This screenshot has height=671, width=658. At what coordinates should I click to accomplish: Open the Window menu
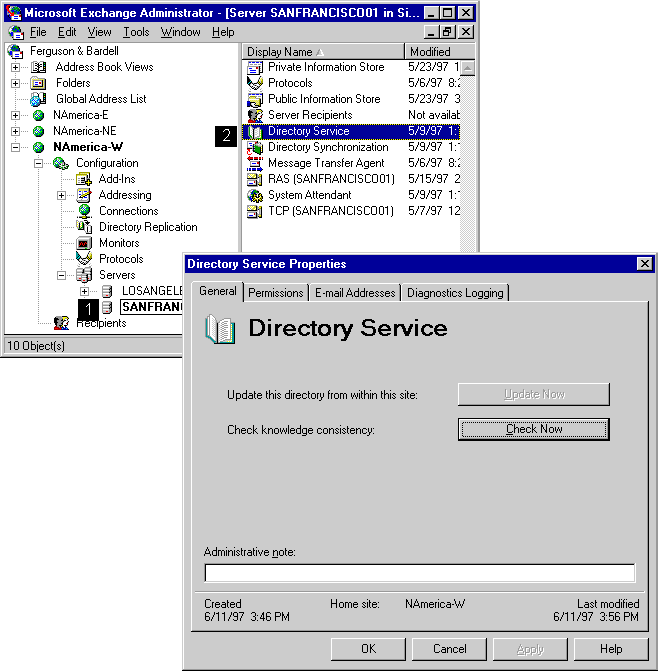[x=180, y=32]
